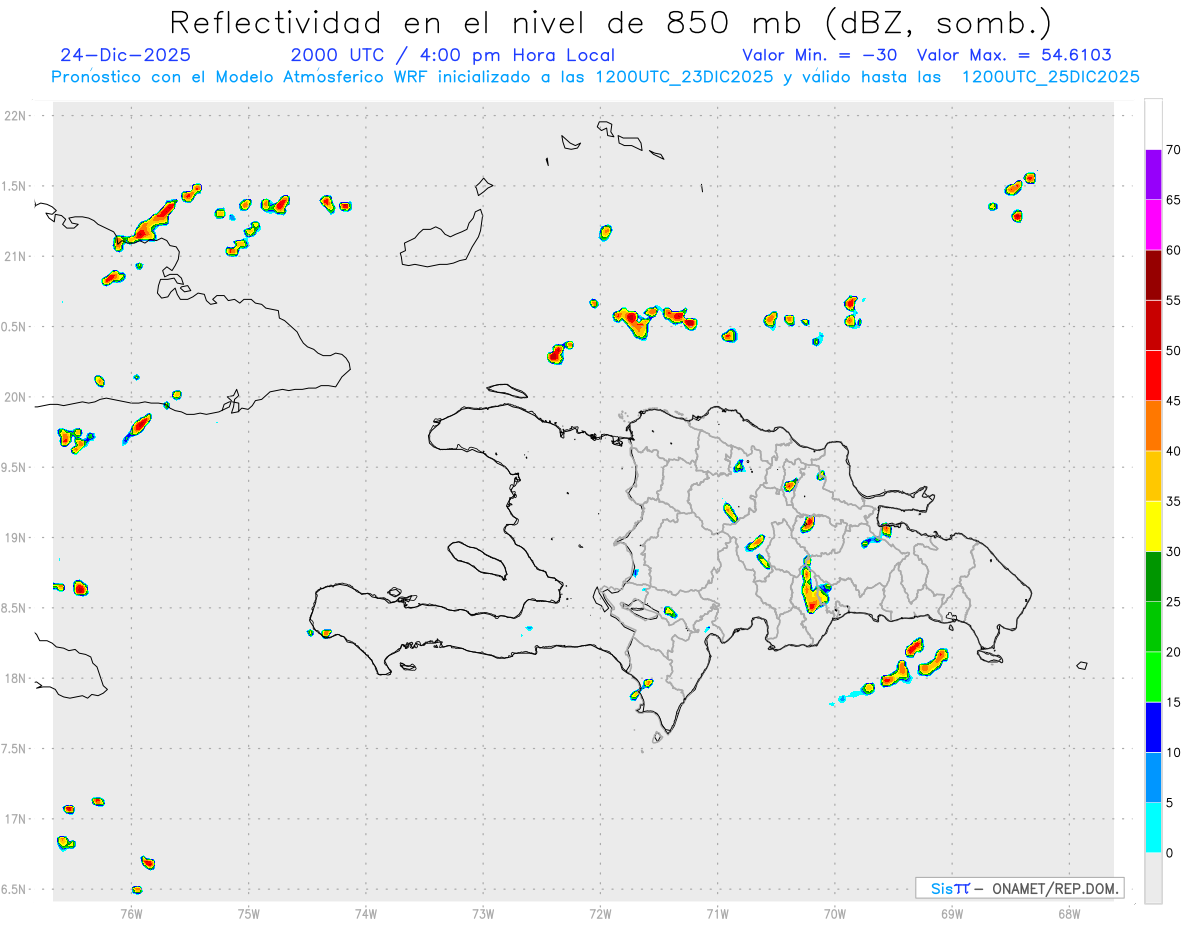Viewport: 1200px width, 927px height.
Task: Click the '55' colorbar scale value
Action: pyautogui.click(x=1173, y=300)
